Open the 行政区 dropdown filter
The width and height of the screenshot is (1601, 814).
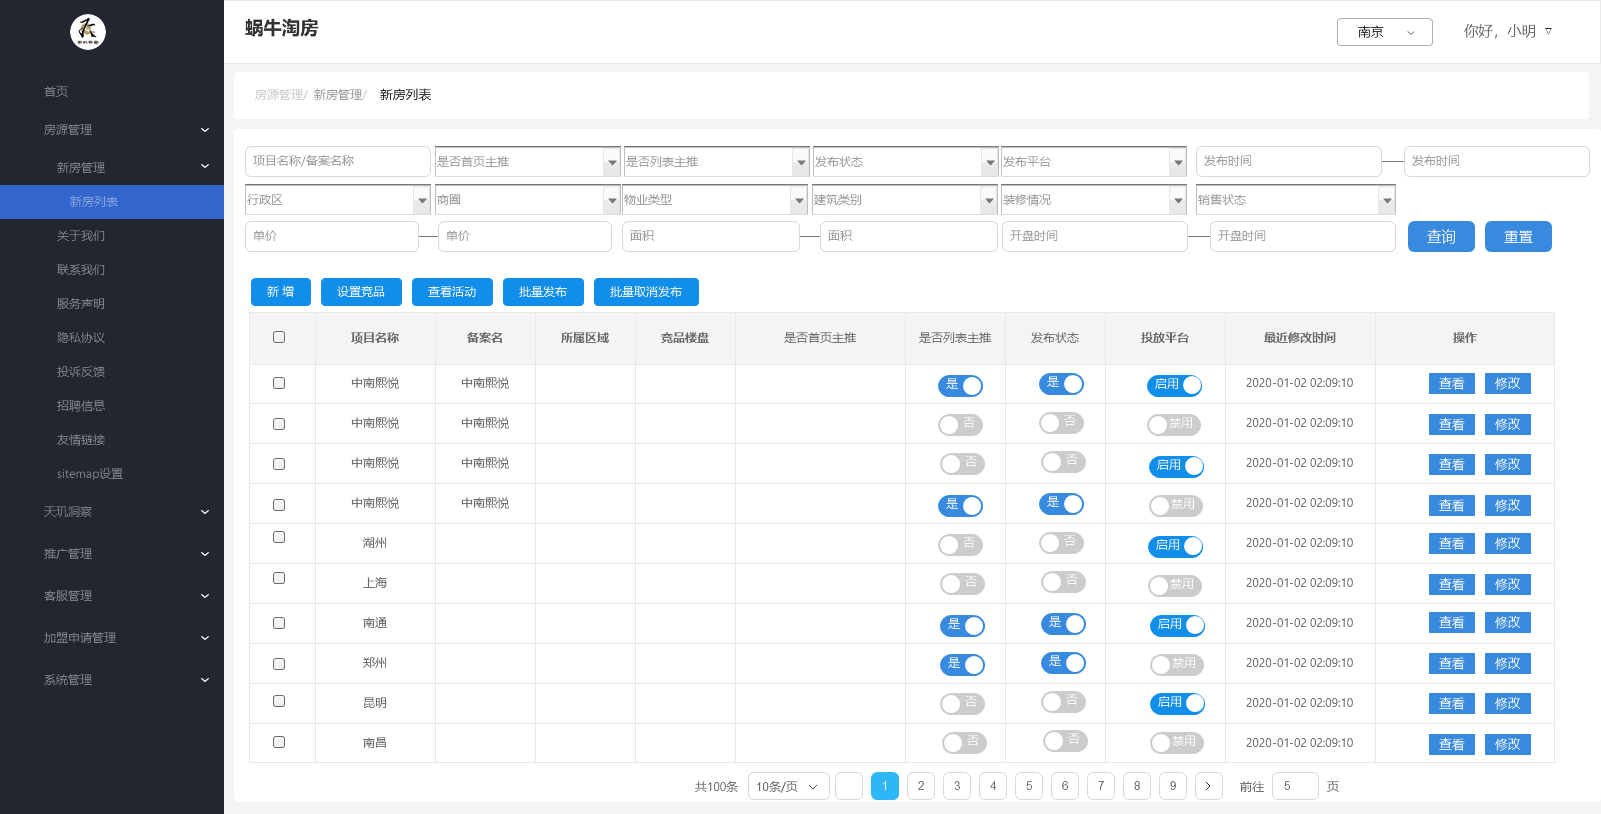[338, 200]
